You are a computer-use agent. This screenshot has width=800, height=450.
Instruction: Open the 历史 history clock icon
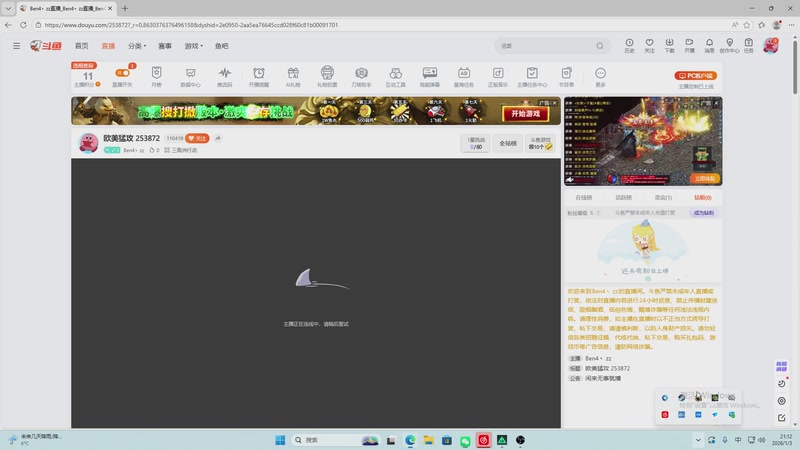click(630, 45)
